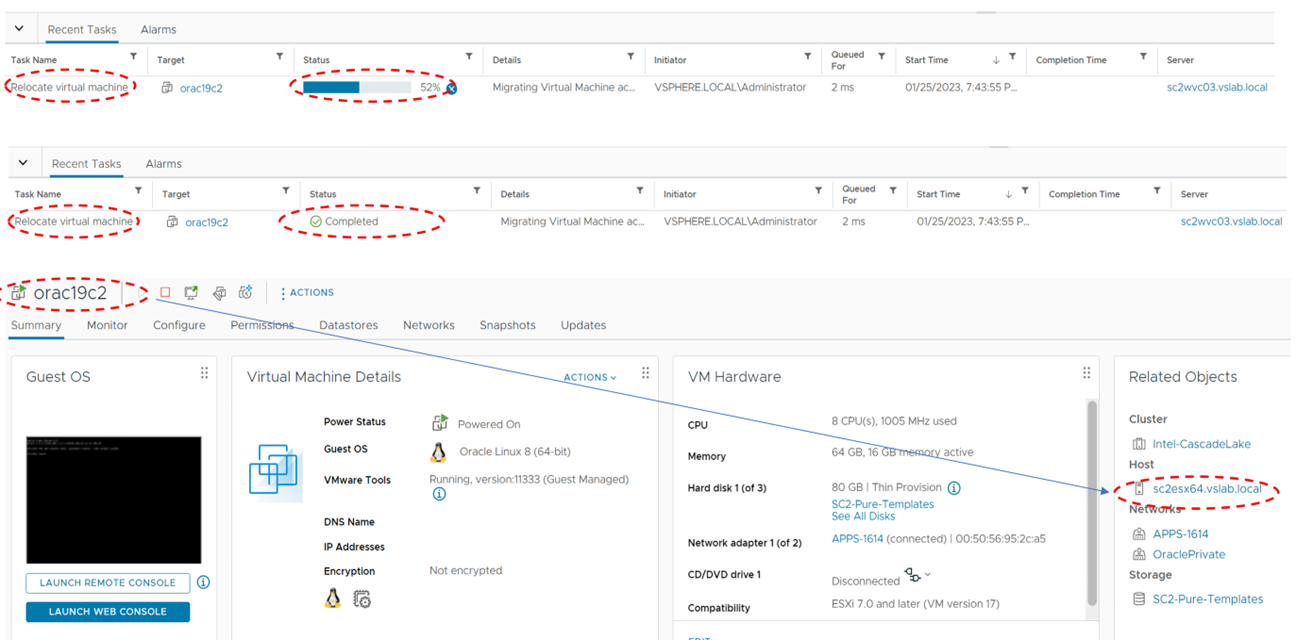
Task: Click the Oracle Linux 8 (64-bit) text
Action: (515, 452)
